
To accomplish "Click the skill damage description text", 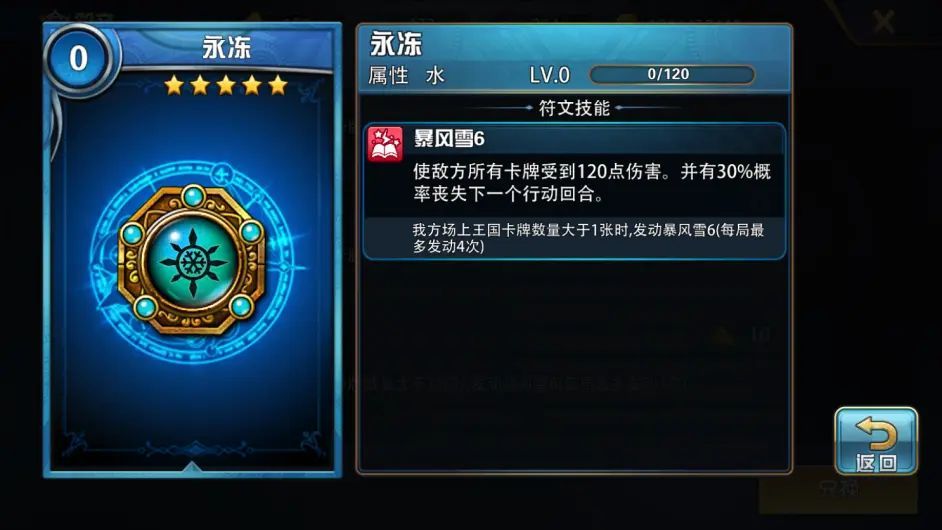I will pos(592,183).
